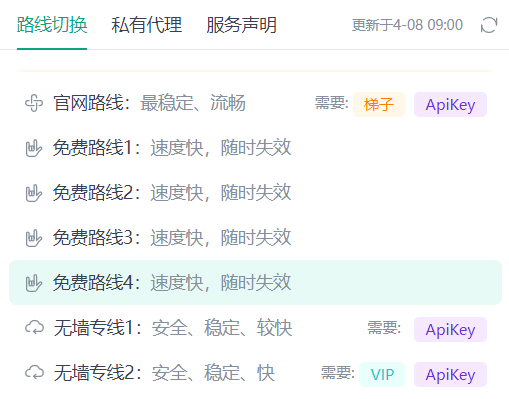Viewport: 509px width, 399px height.
Task: Select the 免费路线1 route
Action: tap(255, 148)
